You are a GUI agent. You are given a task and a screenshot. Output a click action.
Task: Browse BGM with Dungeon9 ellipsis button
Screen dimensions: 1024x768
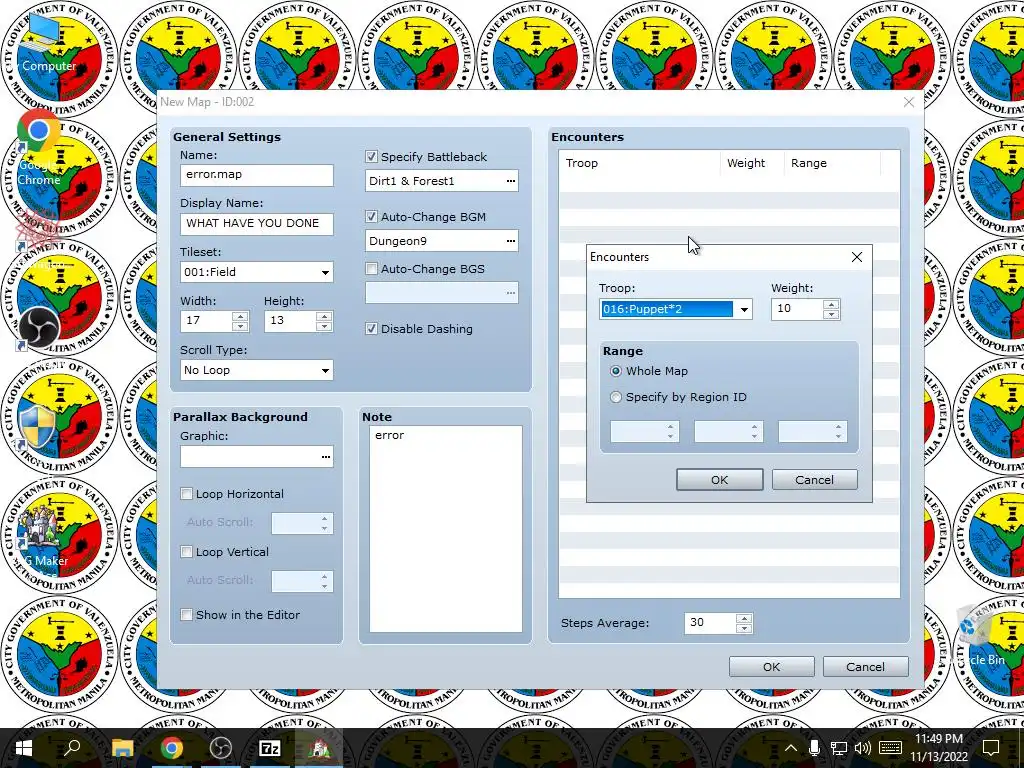[511, 241]
